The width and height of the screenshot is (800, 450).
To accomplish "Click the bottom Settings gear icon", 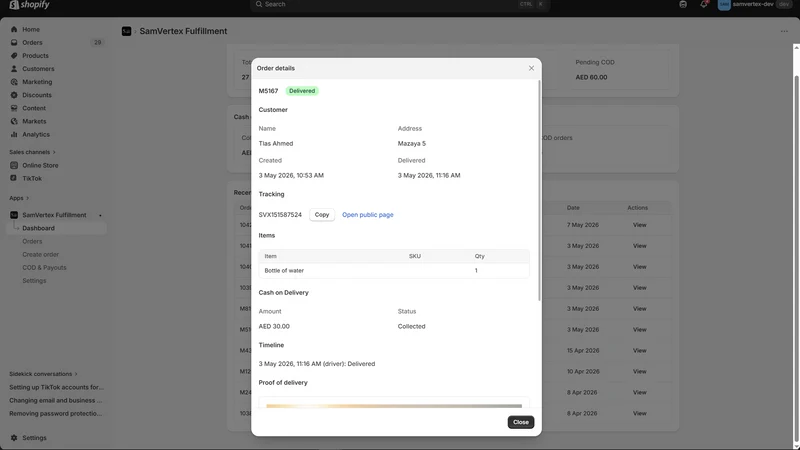I will [x=14, y=438].
